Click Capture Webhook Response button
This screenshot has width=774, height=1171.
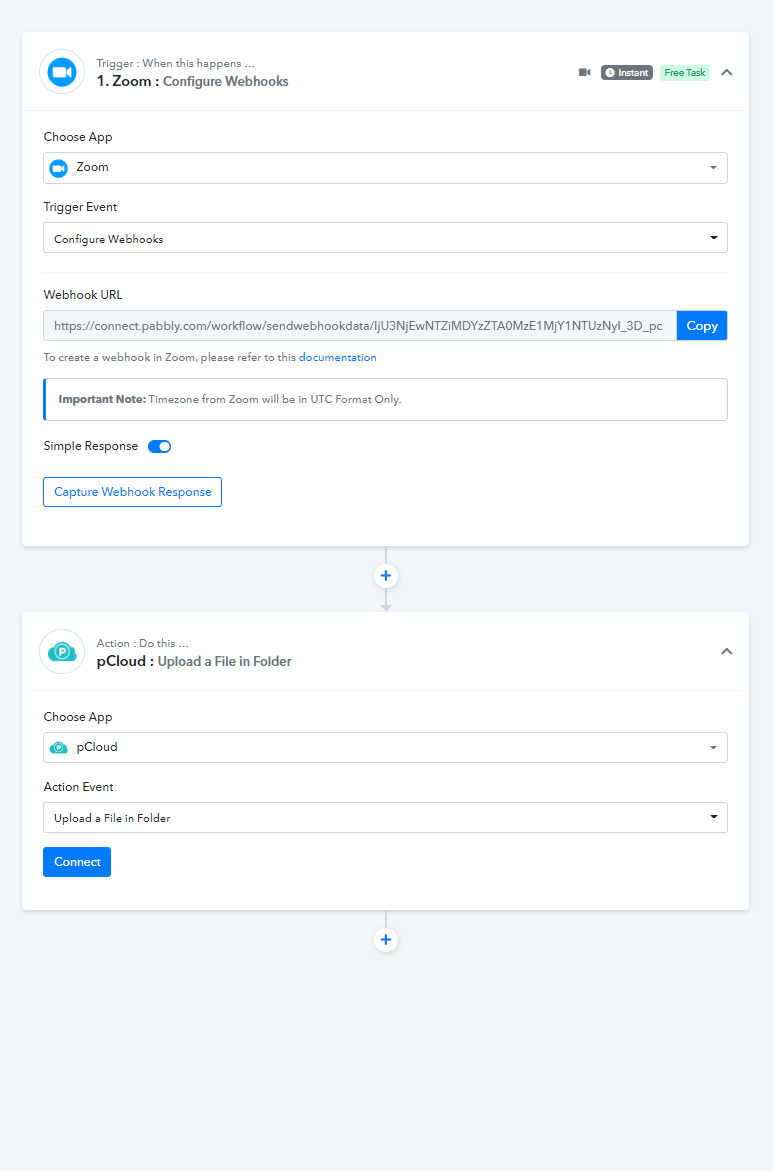(x=132, y=492)
